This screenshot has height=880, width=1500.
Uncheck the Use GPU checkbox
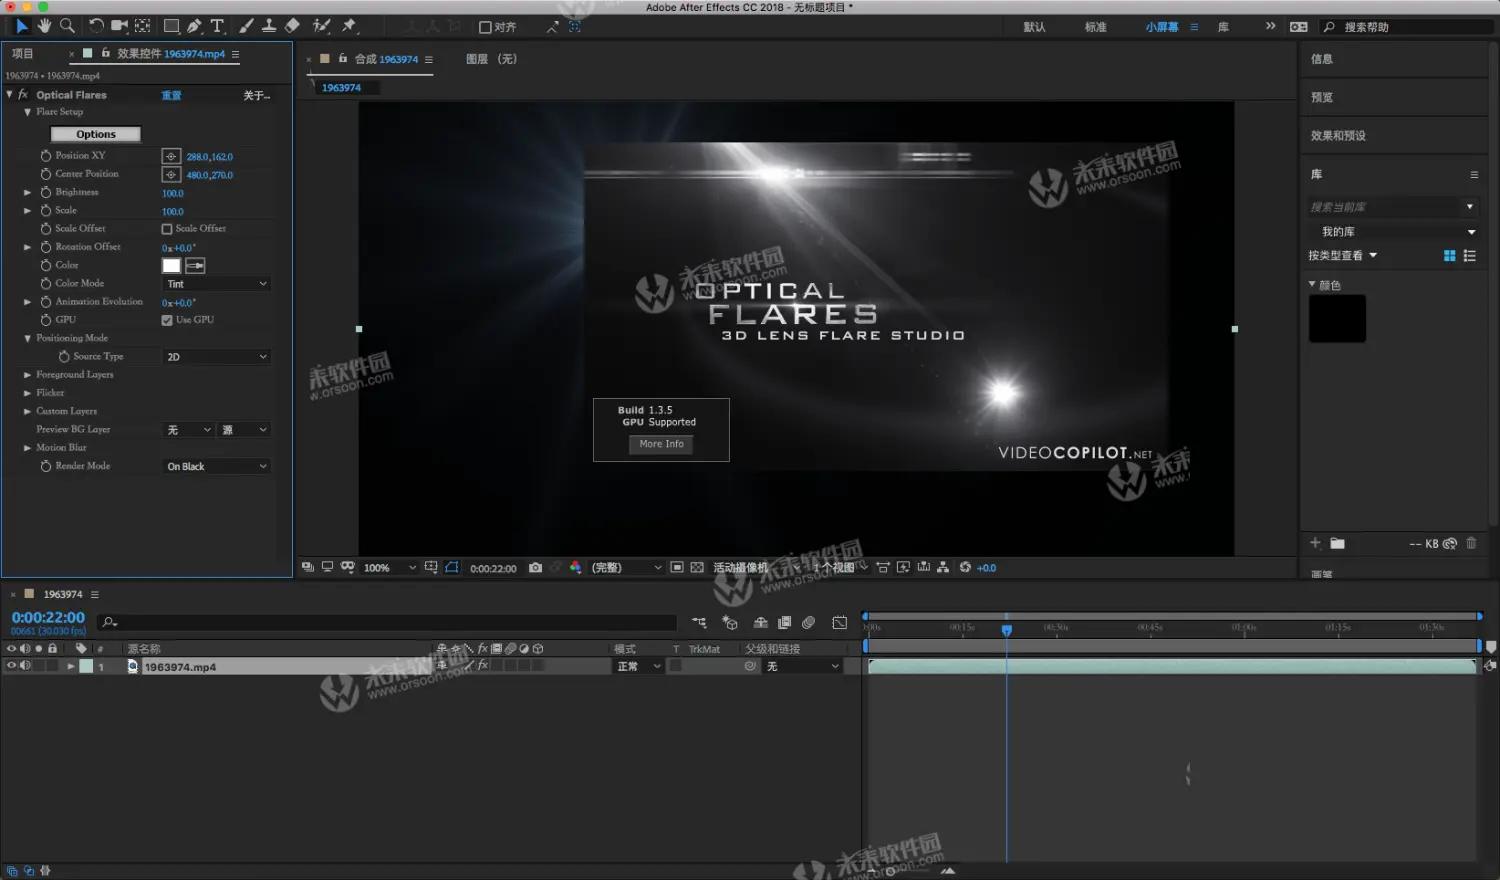pyautogui.click(x=167, y=320)
